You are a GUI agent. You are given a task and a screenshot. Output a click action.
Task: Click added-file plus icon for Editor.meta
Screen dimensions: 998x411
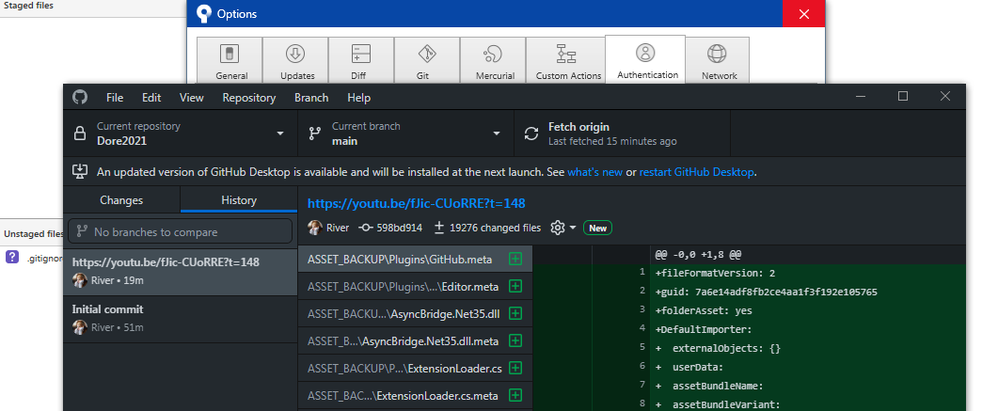[516, 286]
